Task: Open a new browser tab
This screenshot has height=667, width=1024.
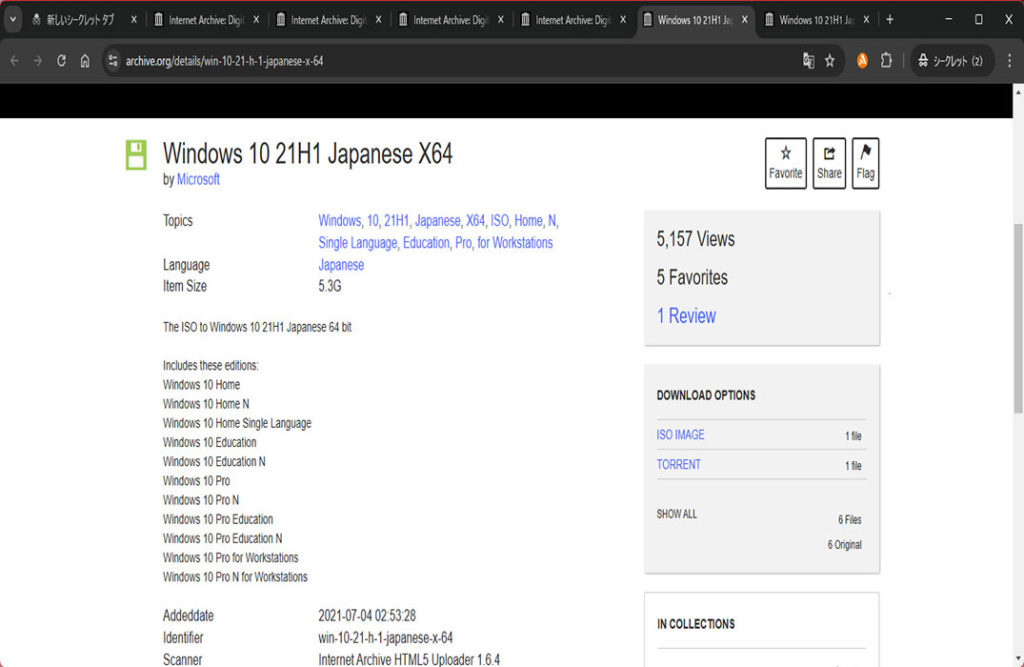Action: coord(890,19)
